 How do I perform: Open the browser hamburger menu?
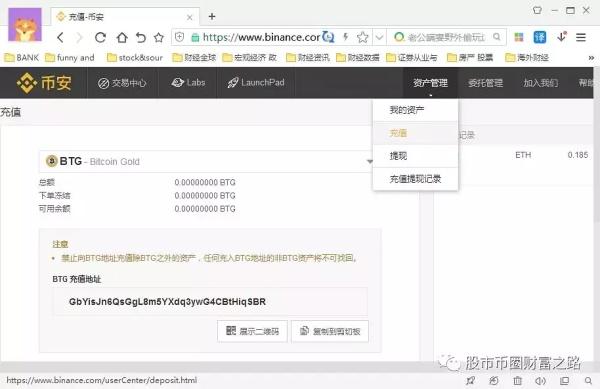click(x=581, y=37)
